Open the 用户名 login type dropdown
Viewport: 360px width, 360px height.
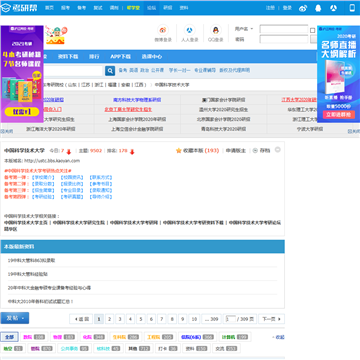click(244, 29)
